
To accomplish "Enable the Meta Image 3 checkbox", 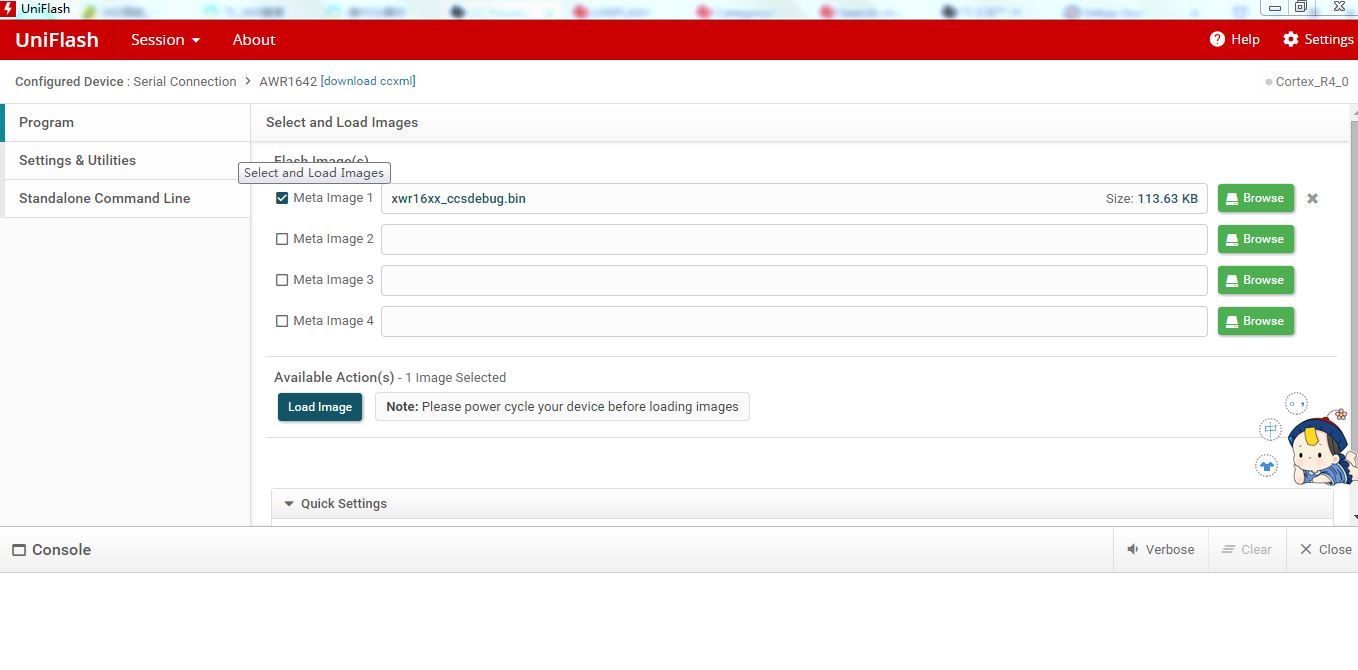I will click(282, 280).
